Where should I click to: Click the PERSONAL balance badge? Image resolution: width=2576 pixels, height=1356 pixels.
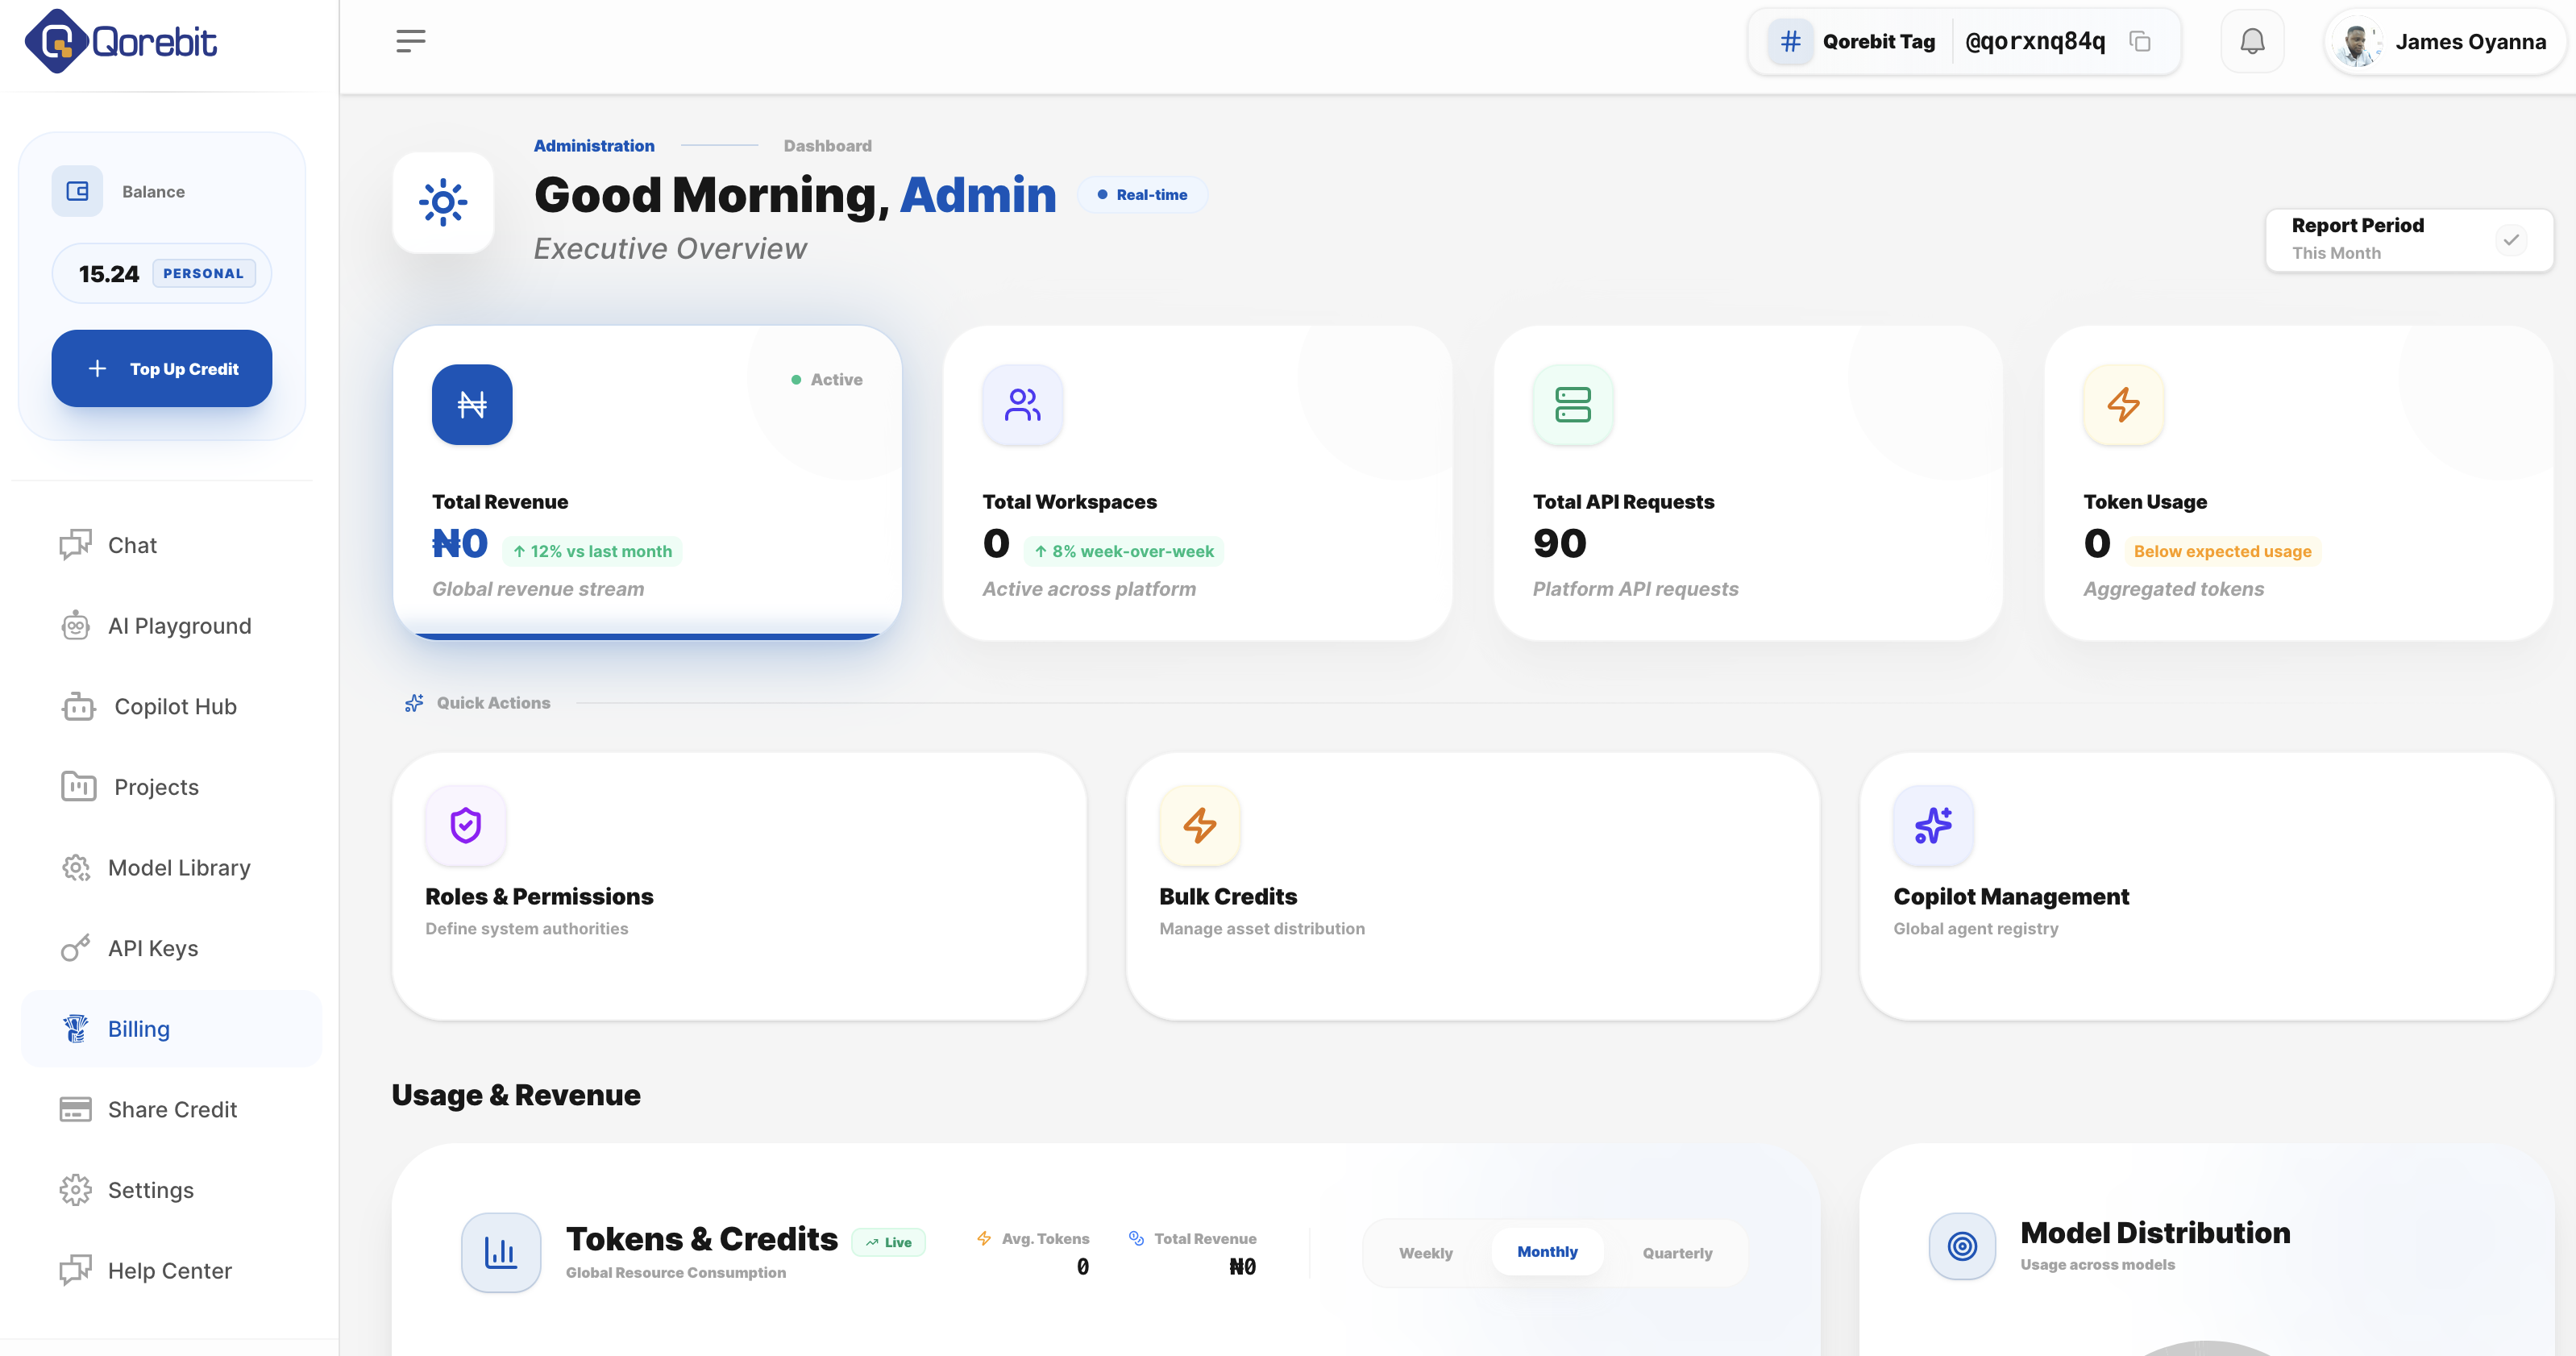tap(203, 273)
